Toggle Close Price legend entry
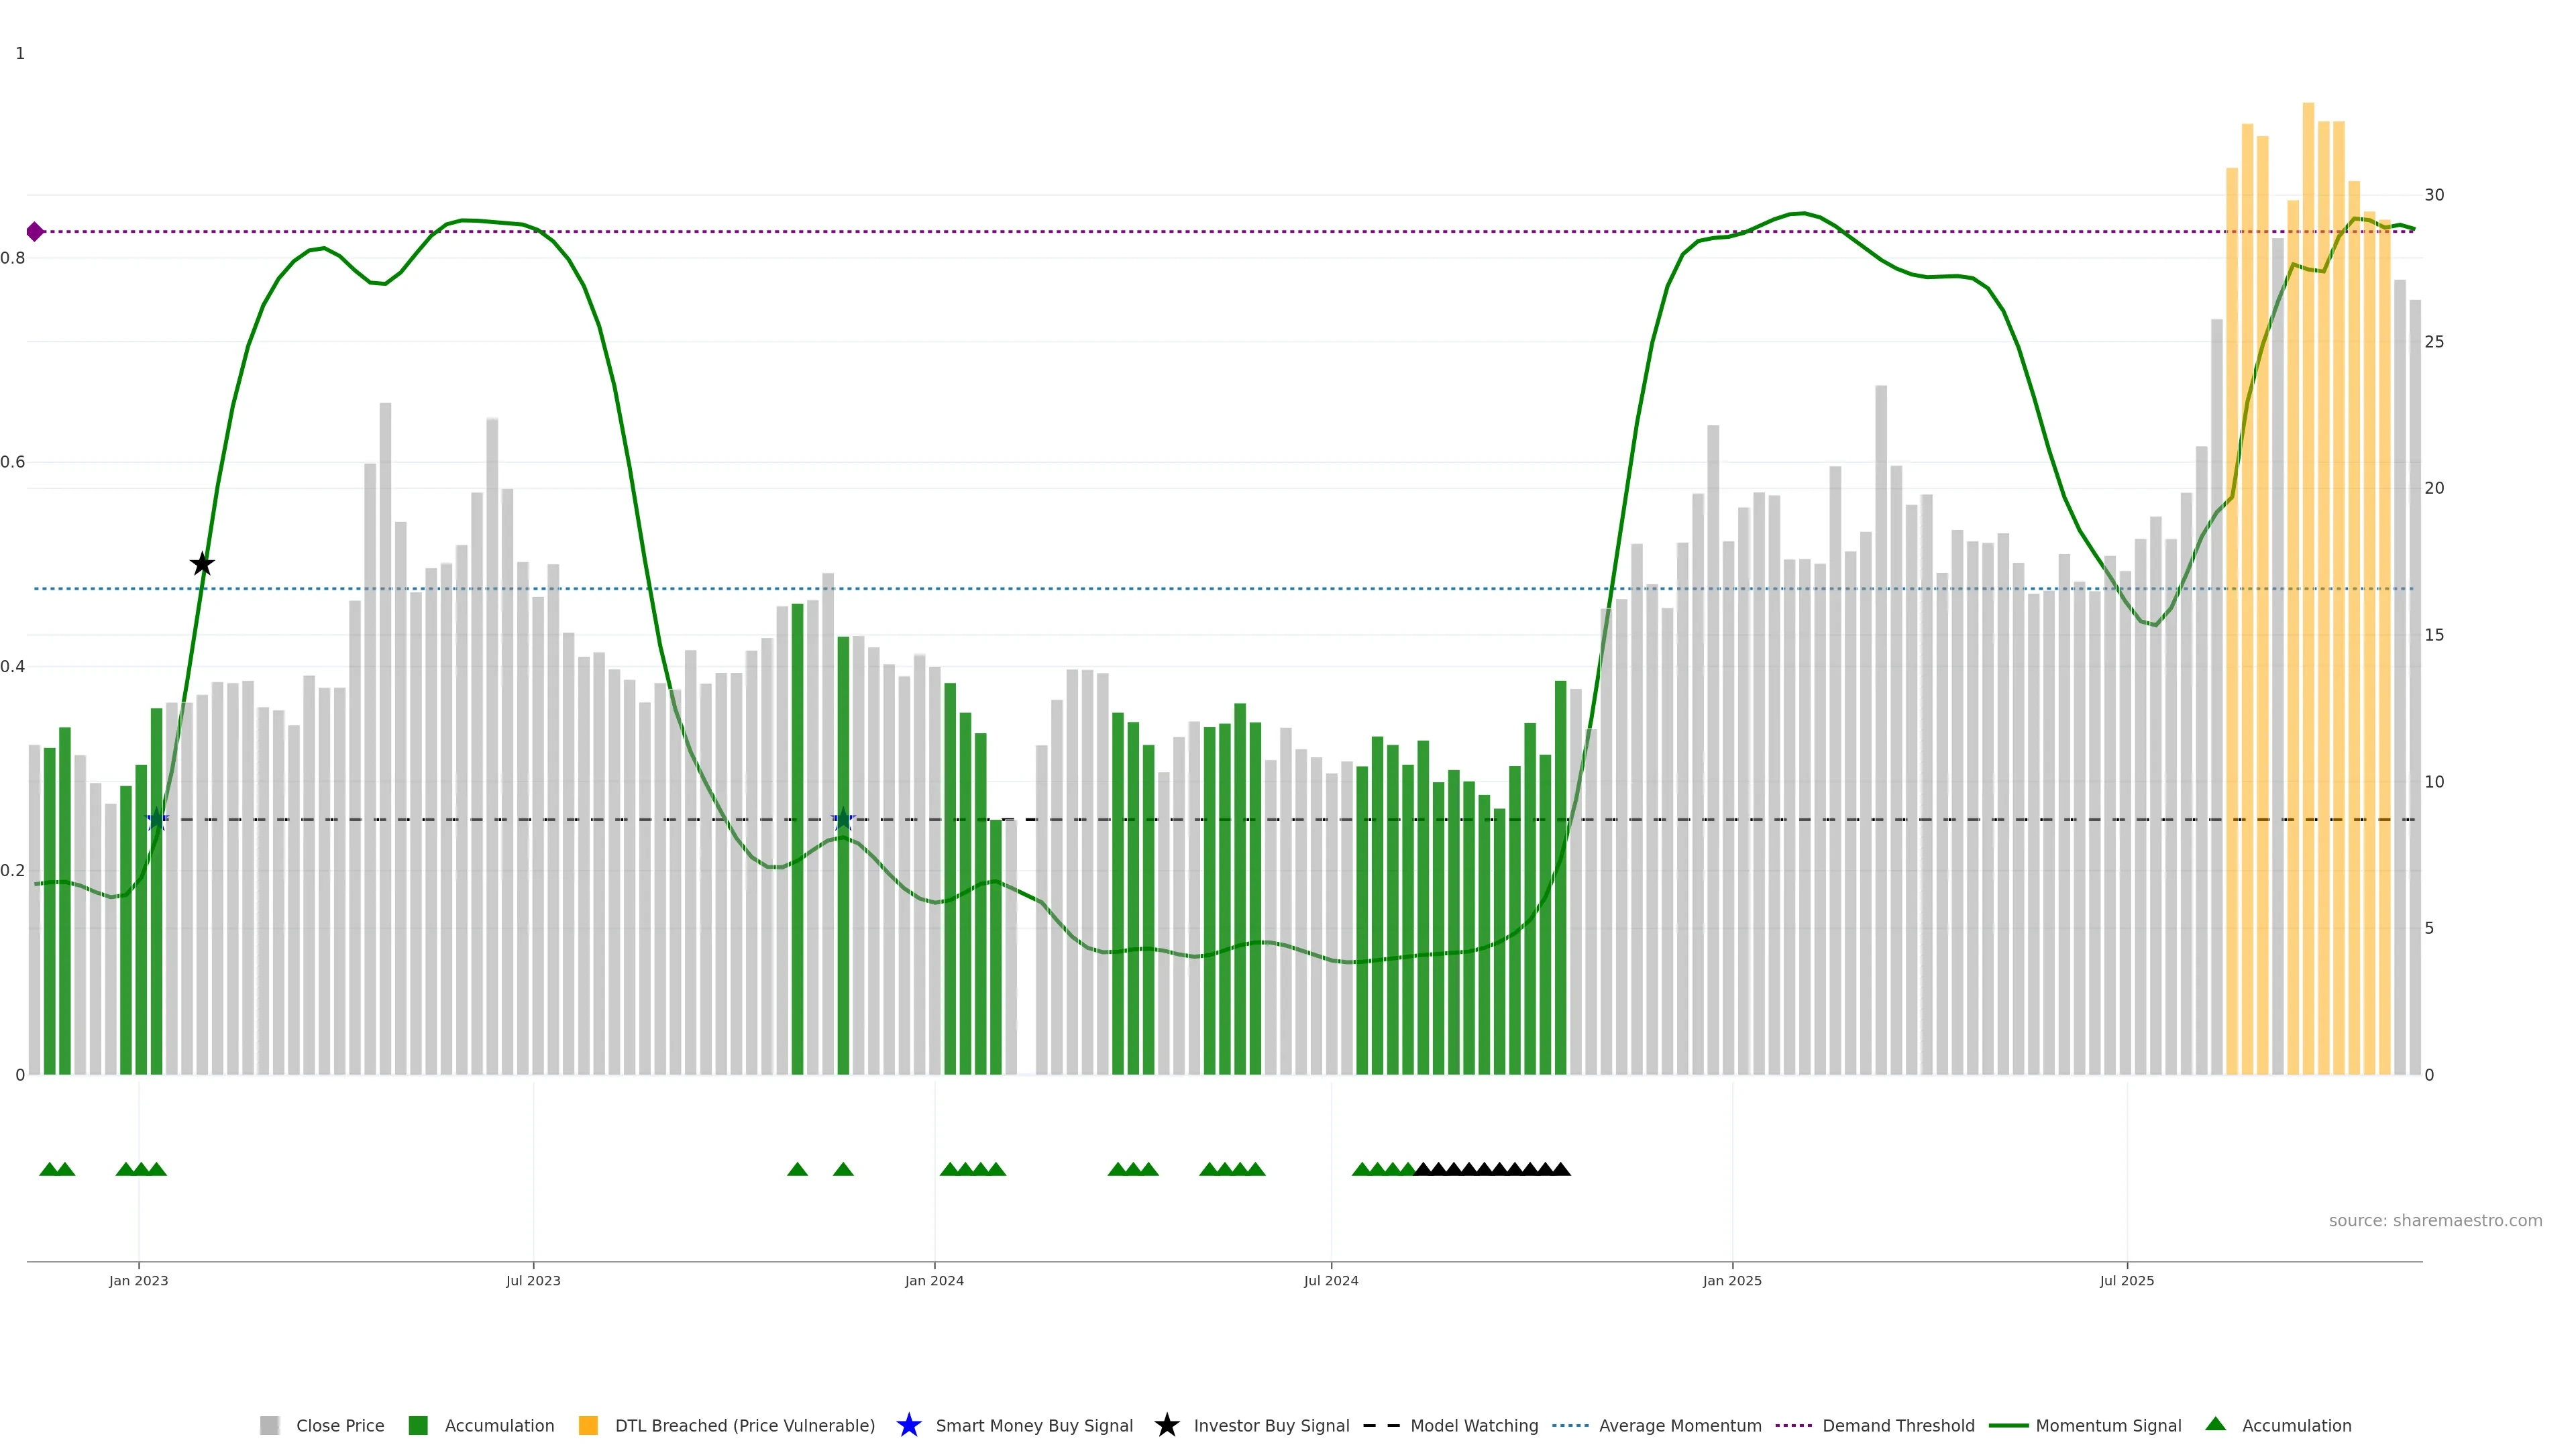 [339, 1425]
